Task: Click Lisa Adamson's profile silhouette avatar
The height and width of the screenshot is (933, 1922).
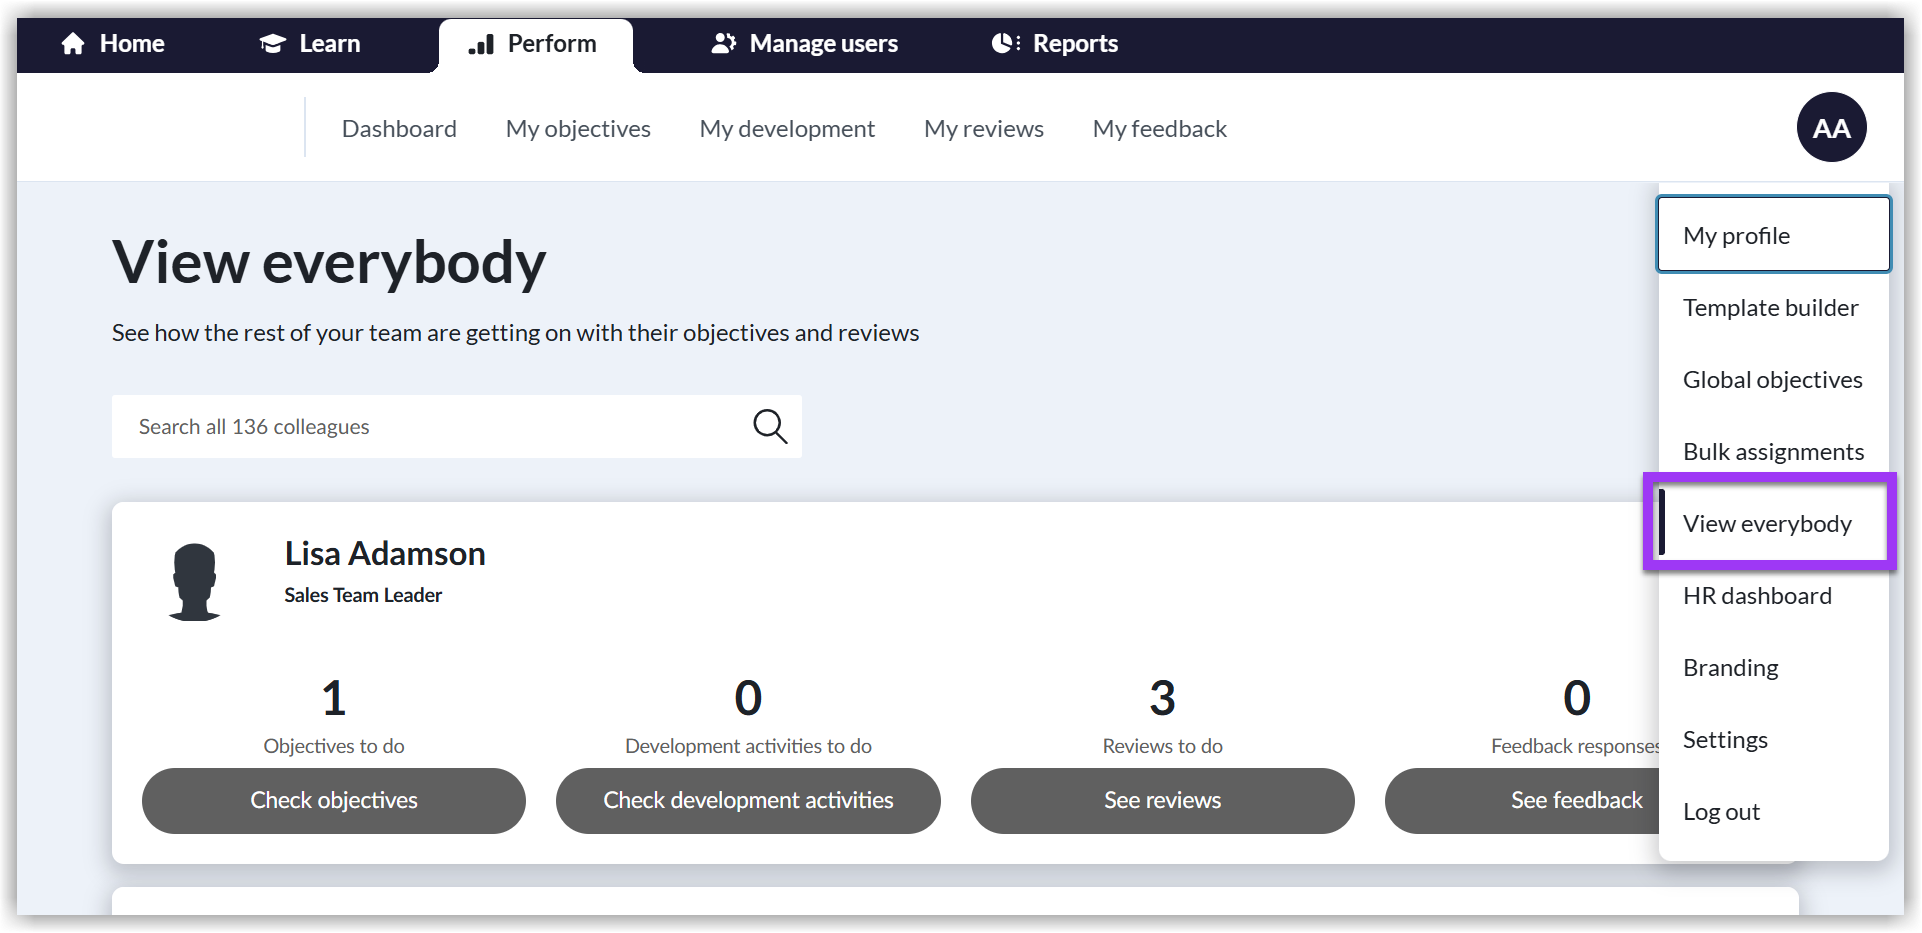Action: tap(195, 582)
